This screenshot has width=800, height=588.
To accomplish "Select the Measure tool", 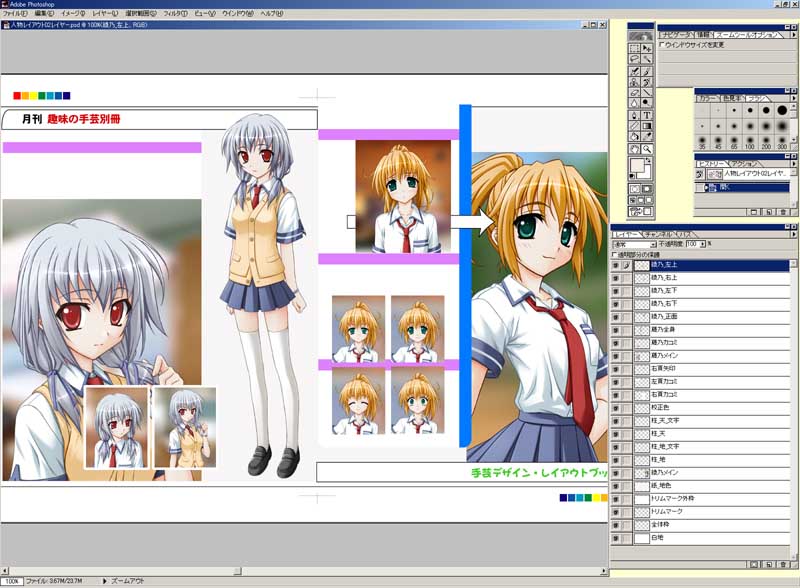I will 634,126.
